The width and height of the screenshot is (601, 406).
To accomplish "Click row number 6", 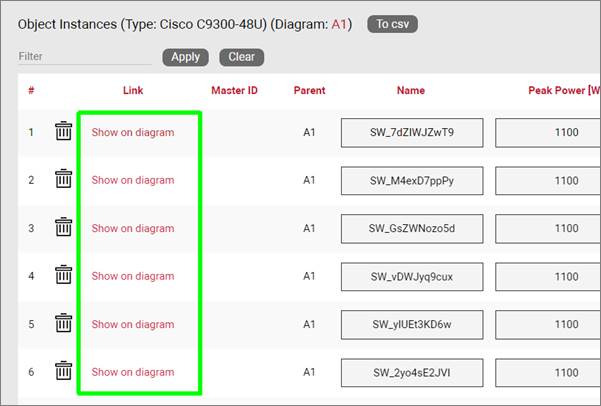I will tap(31, 372).
